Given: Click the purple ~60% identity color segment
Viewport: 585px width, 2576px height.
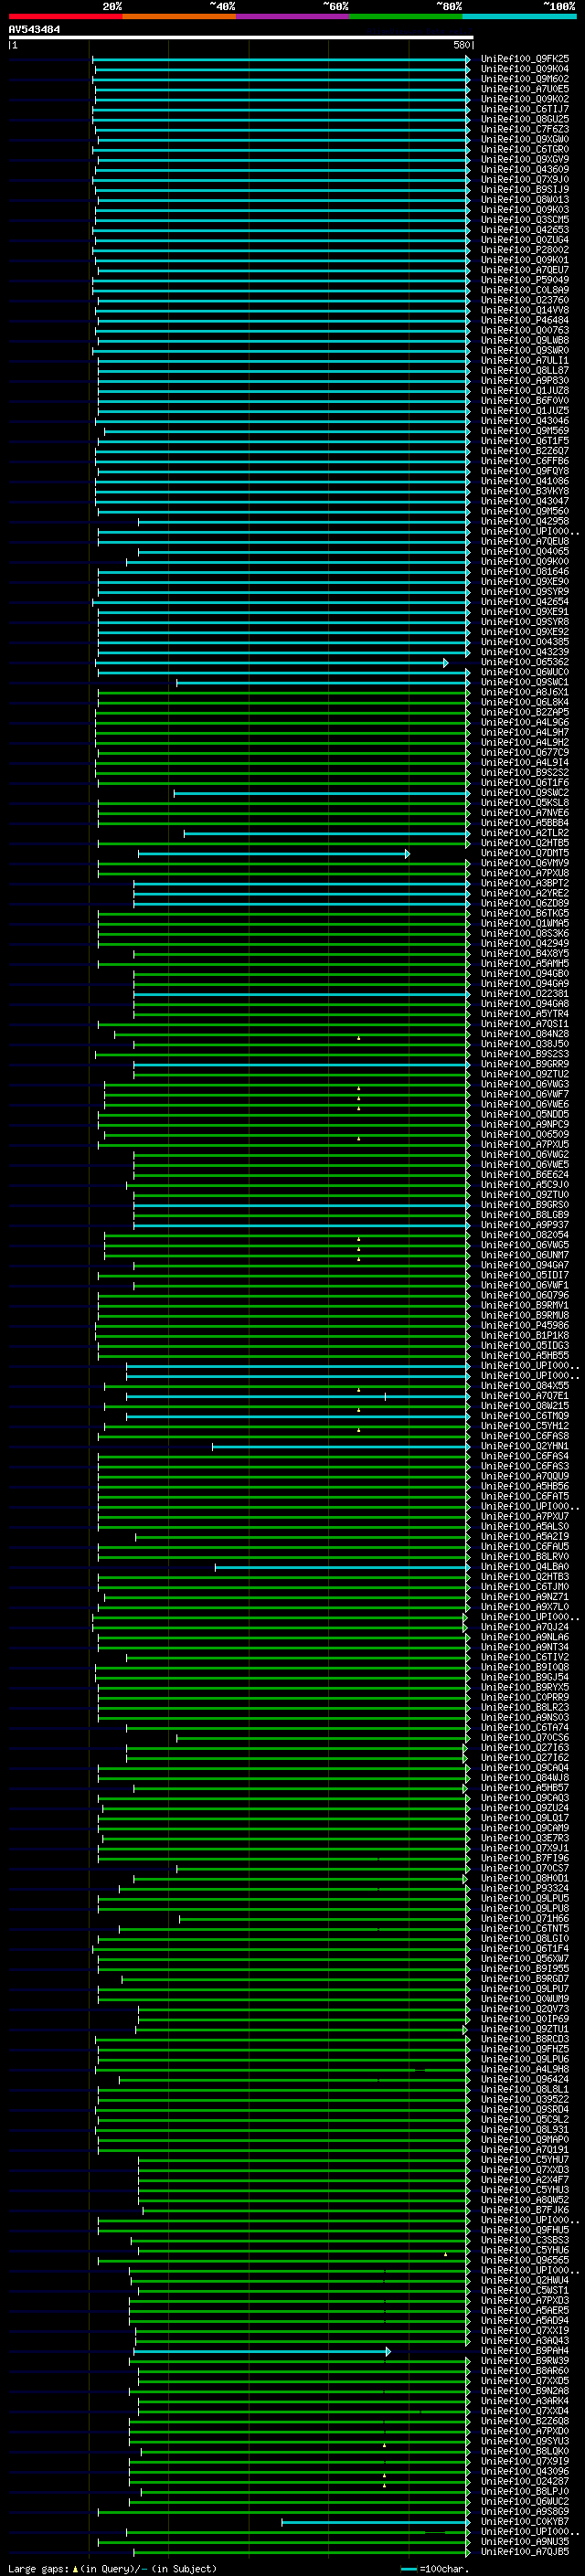Looking at the screenshot, I should click(293, 16).
